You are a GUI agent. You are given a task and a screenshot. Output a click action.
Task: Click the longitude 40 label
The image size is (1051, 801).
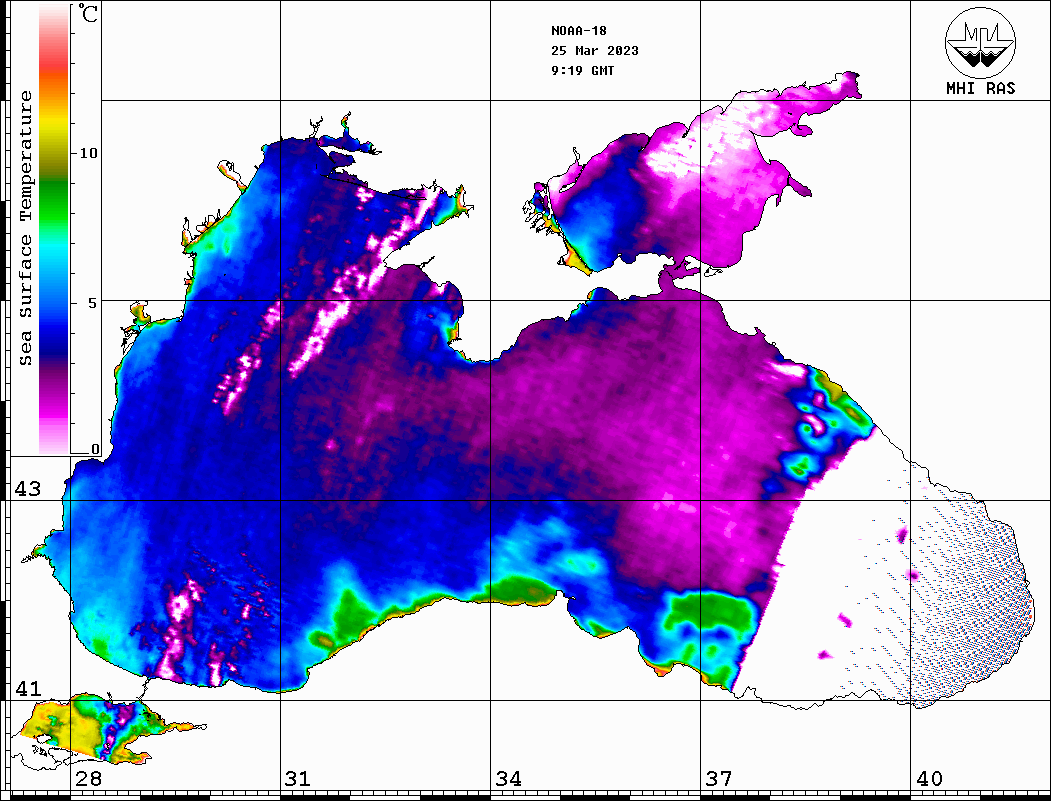pos(928,779)
